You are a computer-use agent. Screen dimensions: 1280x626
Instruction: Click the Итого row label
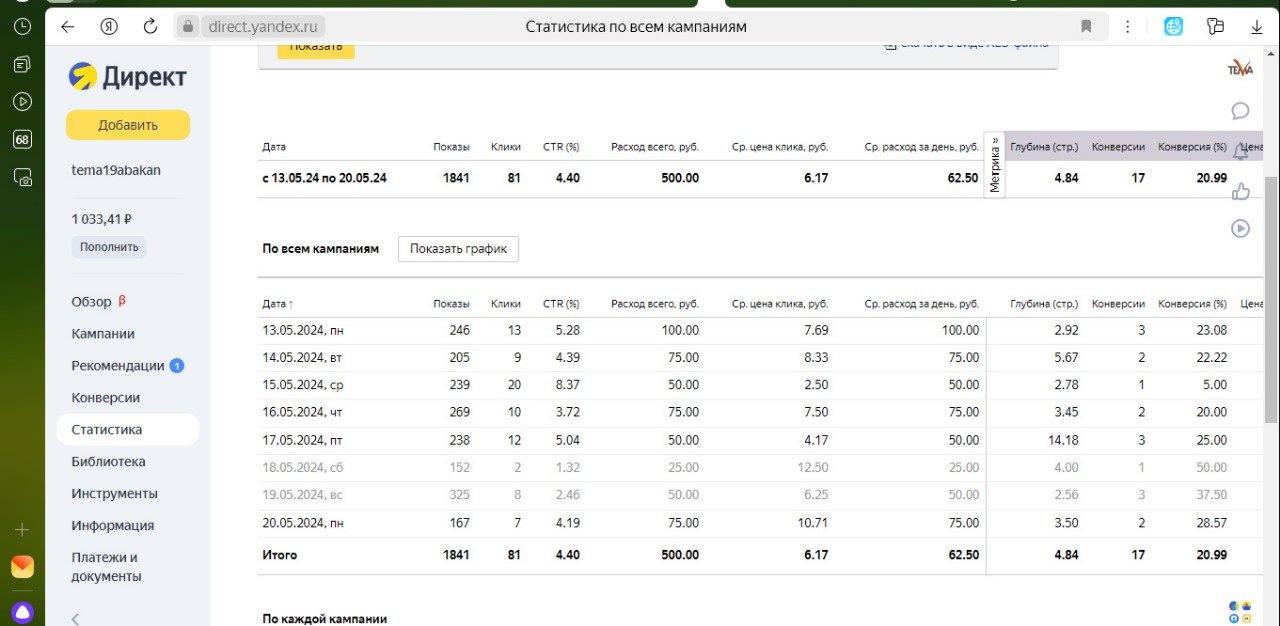pos(279,554)
